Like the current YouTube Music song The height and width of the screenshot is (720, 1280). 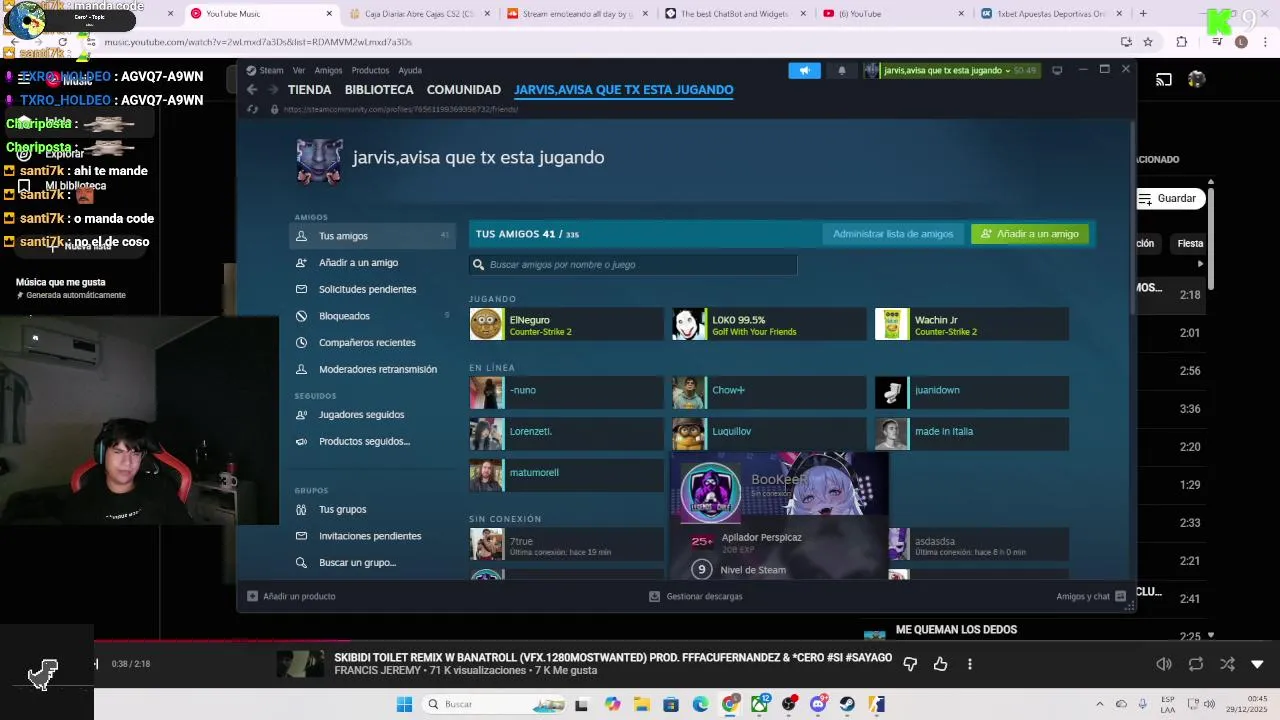point(940,664)
